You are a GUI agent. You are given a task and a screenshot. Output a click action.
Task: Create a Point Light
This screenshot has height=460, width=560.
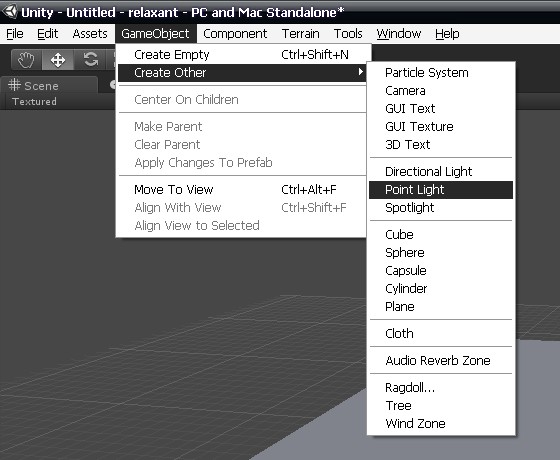point(441,190)
